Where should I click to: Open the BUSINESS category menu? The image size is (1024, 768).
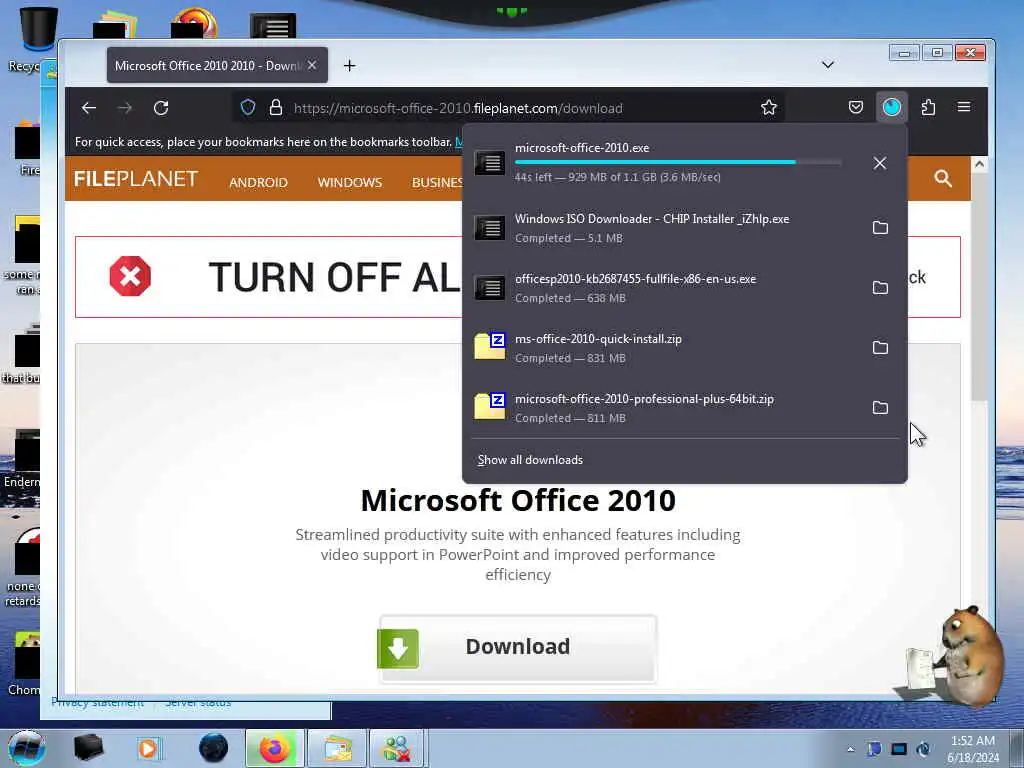(437, 182)
